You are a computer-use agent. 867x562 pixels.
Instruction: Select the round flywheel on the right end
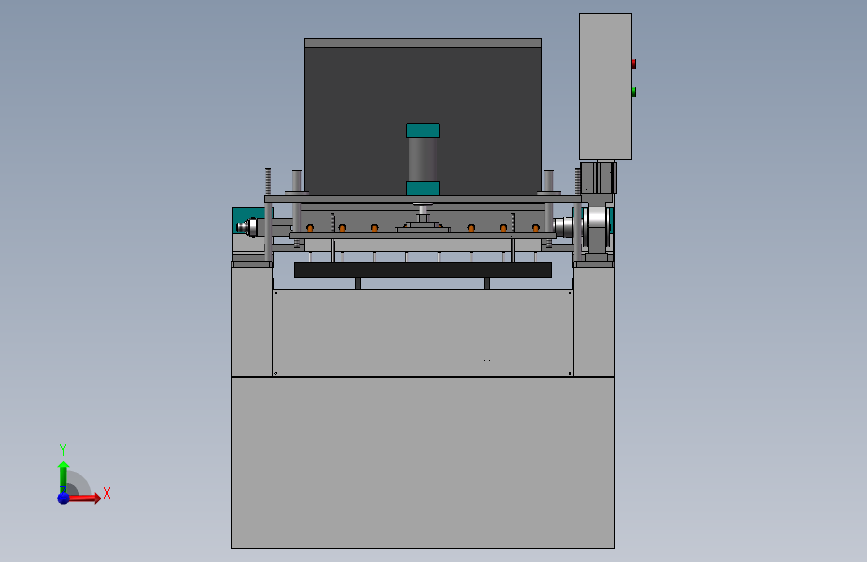(x=597, y=227)
